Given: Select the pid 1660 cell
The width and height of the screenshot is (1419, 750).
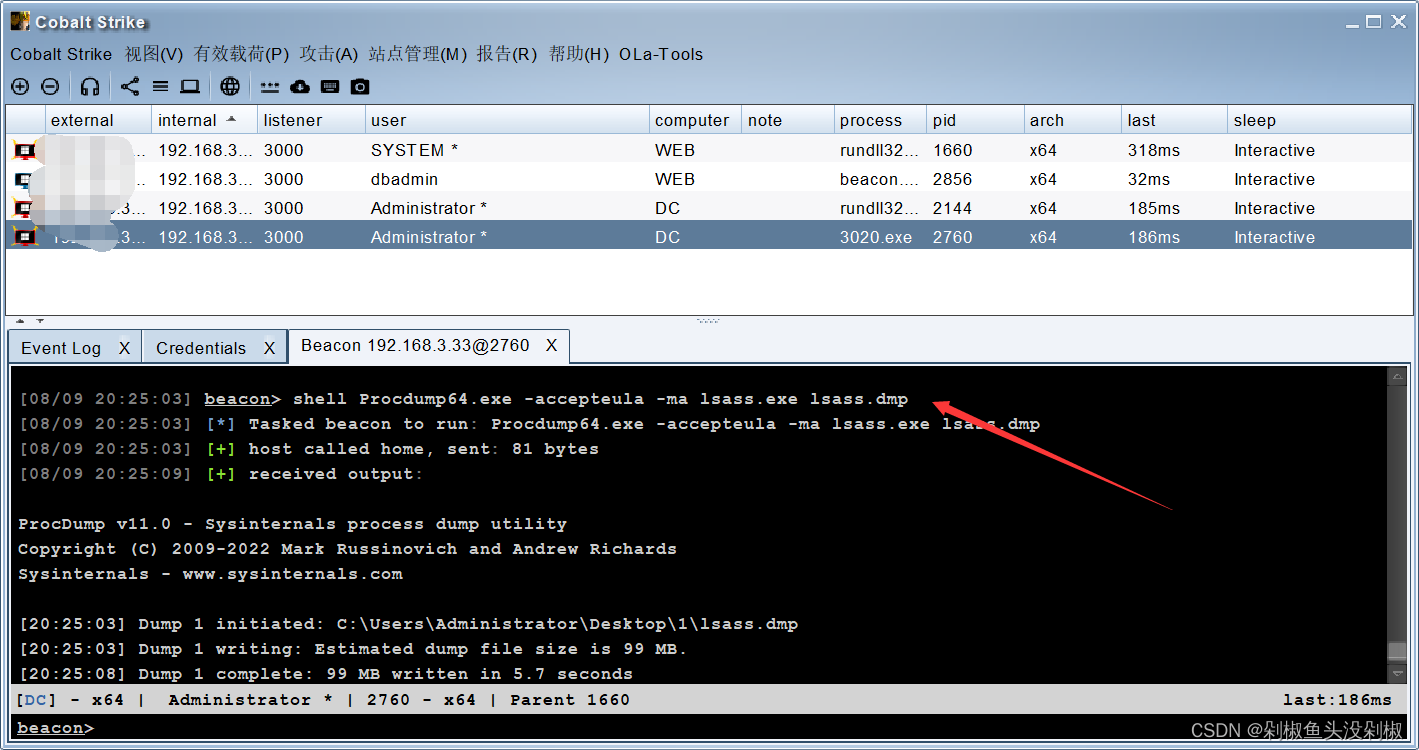Looking at the screenshot, I should (x=975, y=150).
